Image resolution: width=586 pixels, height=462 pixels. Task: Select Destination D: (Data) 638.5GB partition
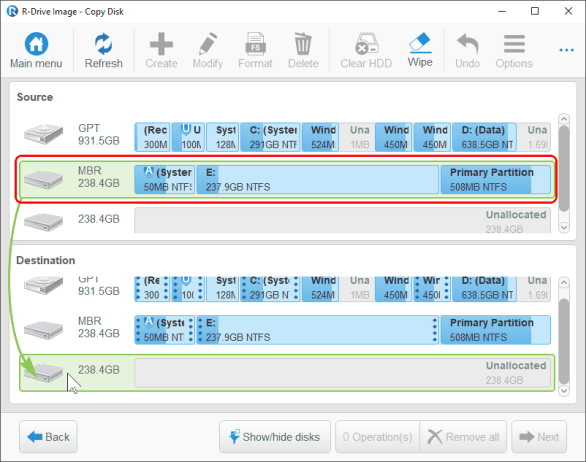point(484,288)
